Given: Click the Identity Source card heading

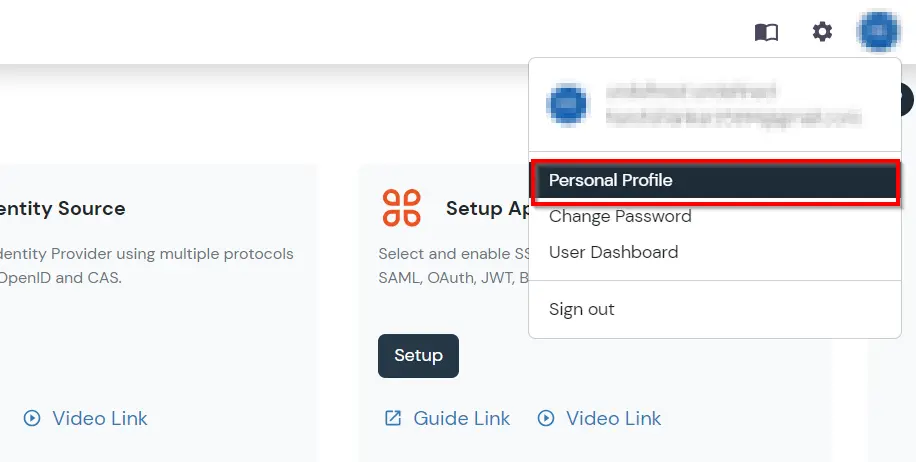Looking at the screenshot, I should click(x=62, y=208).
